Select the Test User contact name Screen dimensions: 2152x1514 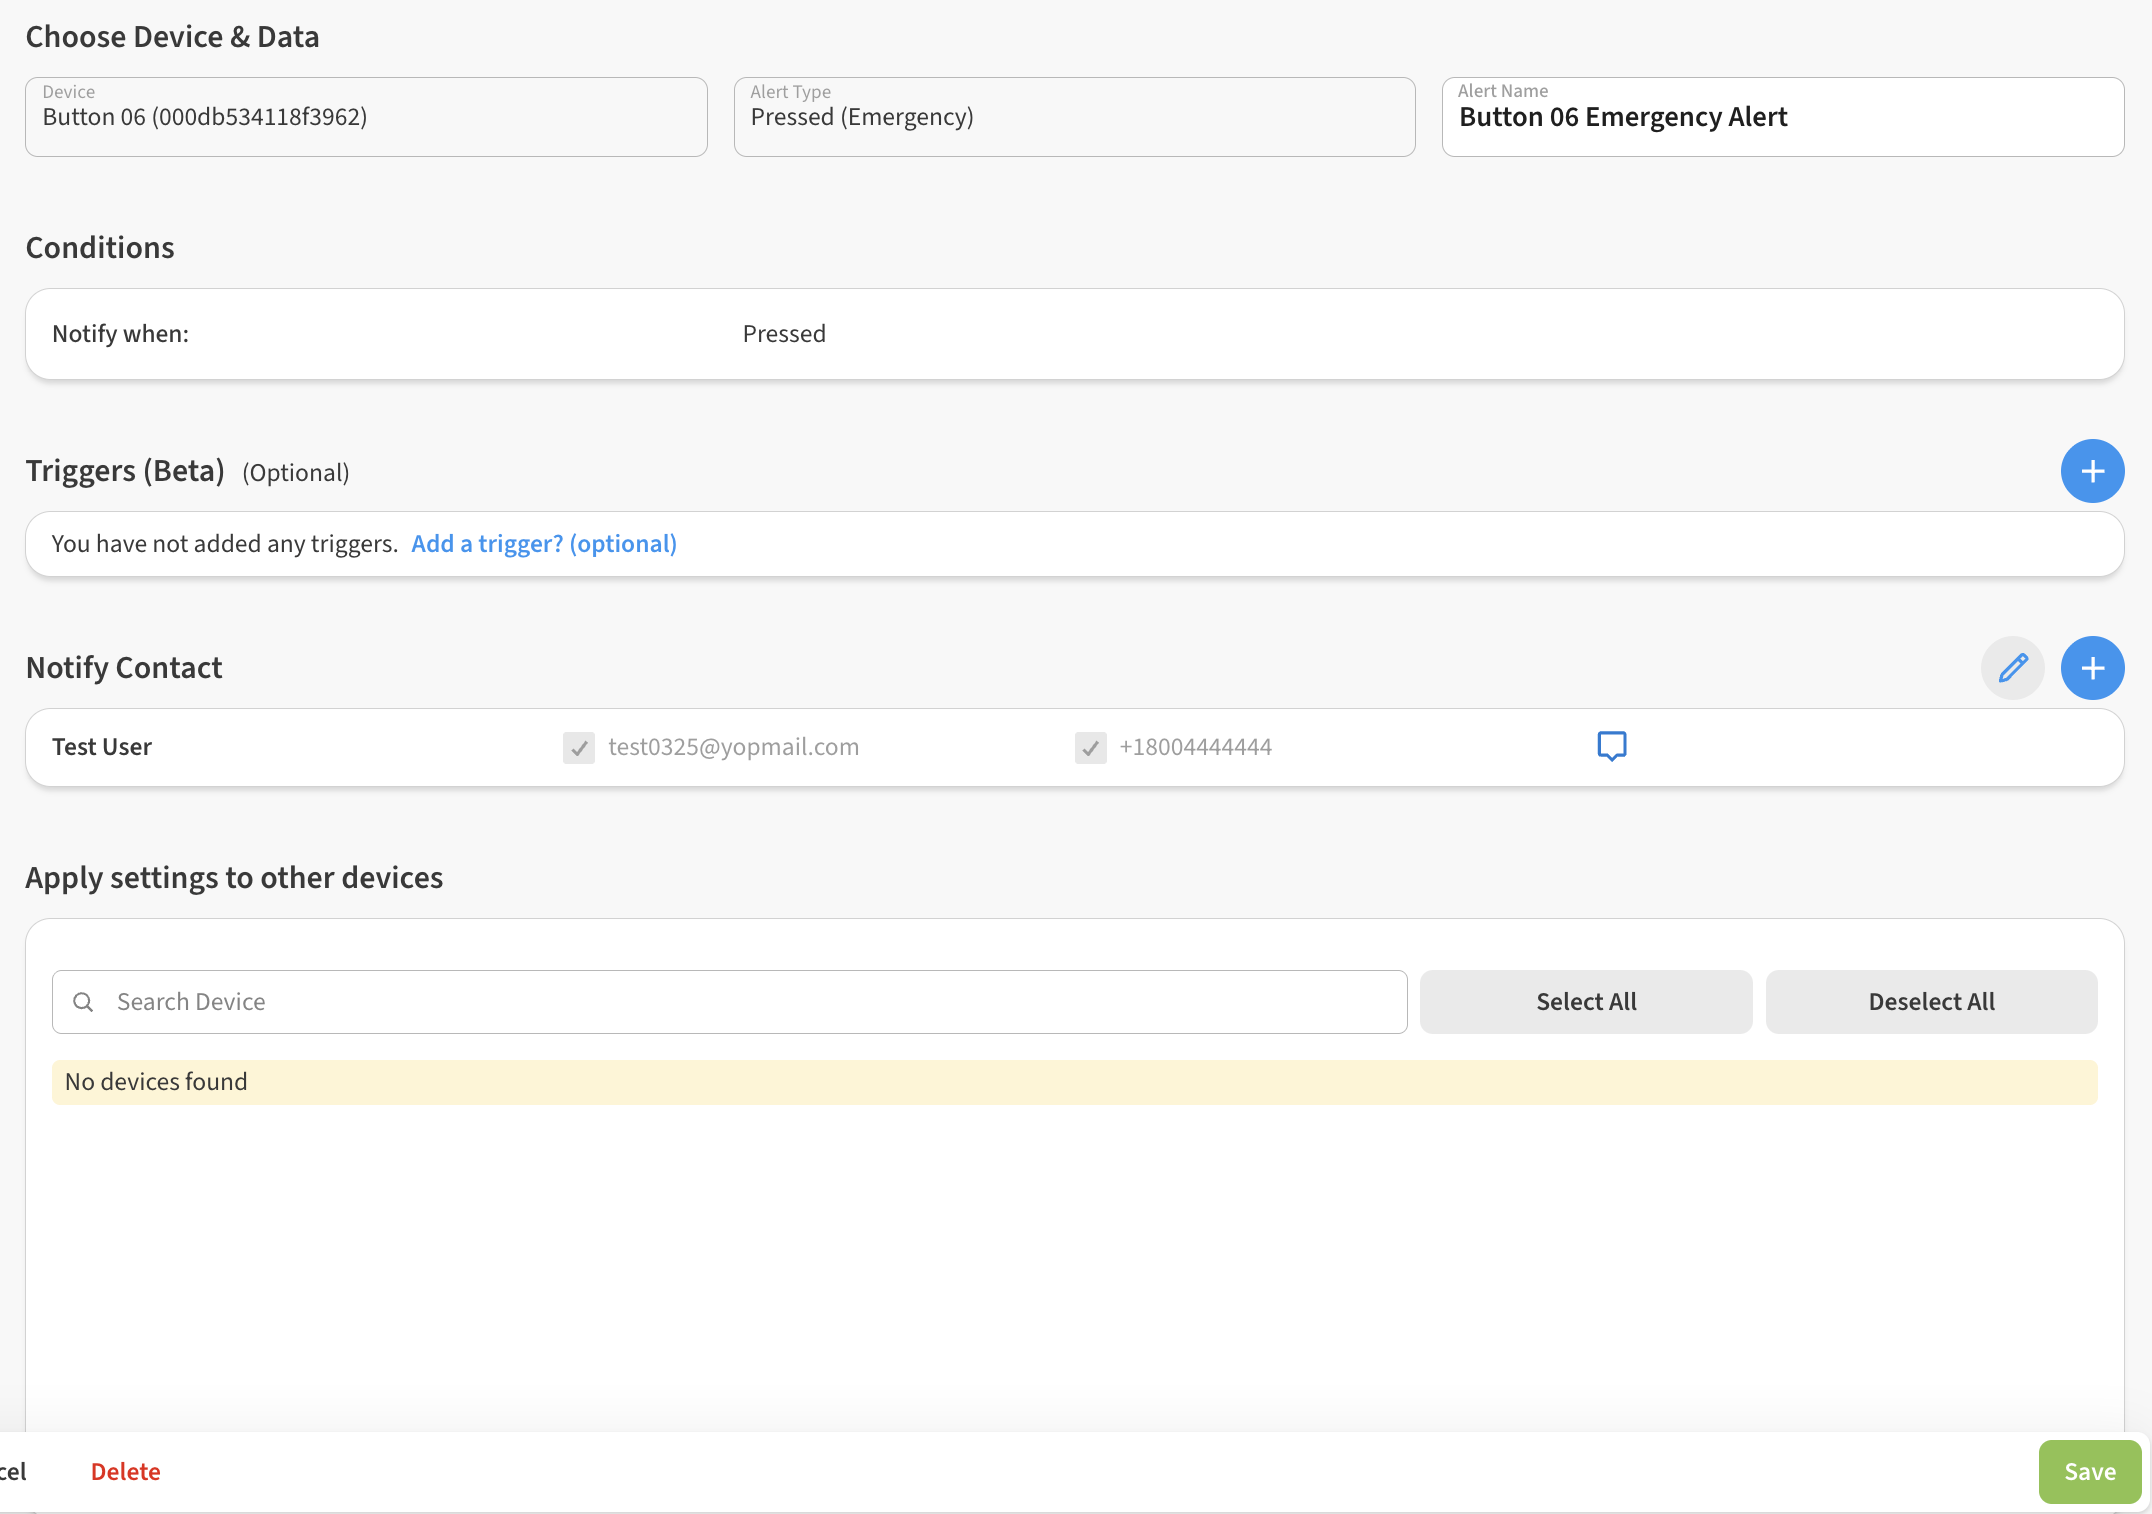pyautogui.click(x=102, y=747)
